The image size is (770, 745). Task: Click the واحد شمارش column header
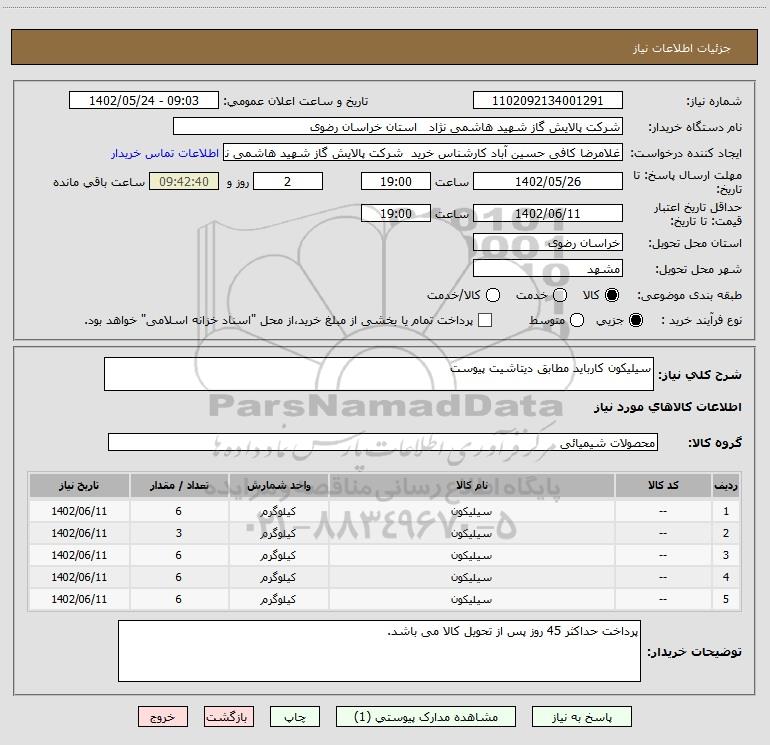tap(278, 486)
